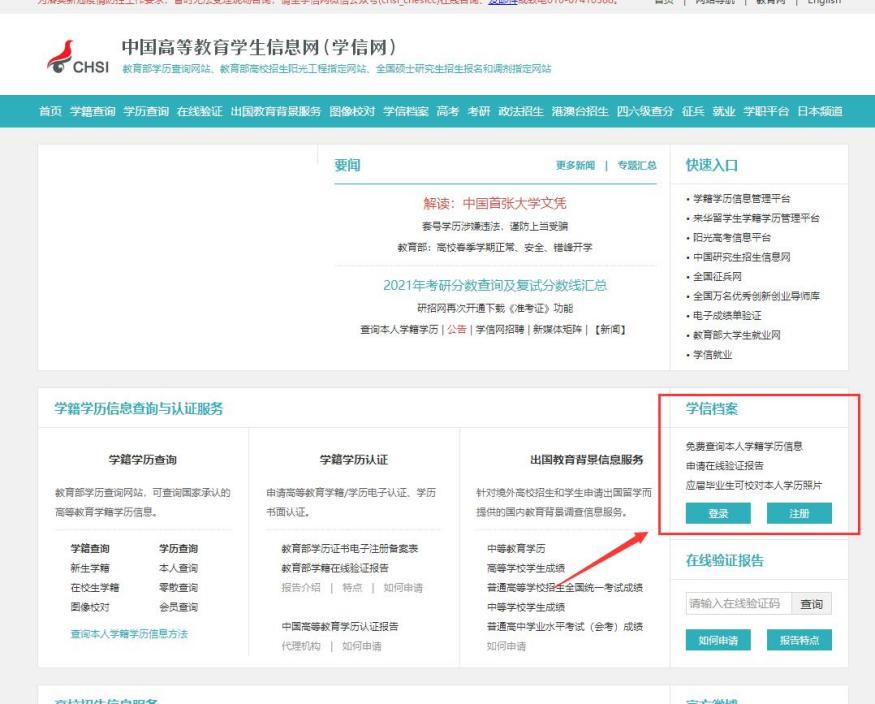
Task: Open 中国研究生招生信息网 quick link
Action: 741,257
